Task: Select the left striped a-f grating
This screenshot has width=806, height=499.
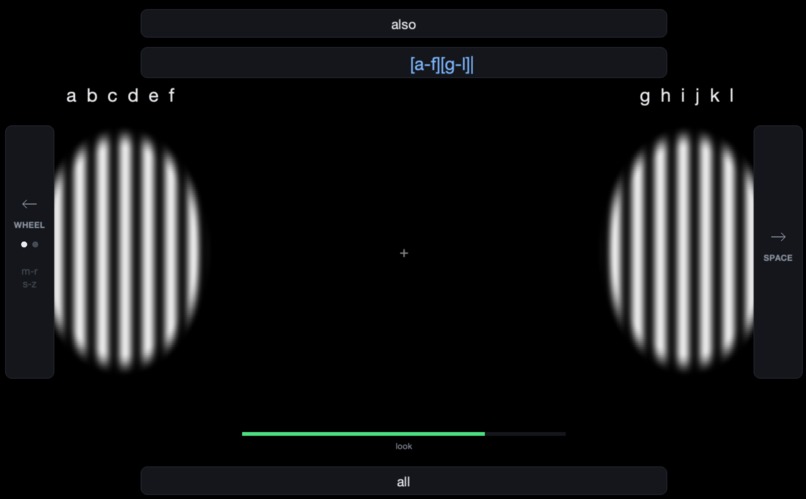Action: pos(127,251)
